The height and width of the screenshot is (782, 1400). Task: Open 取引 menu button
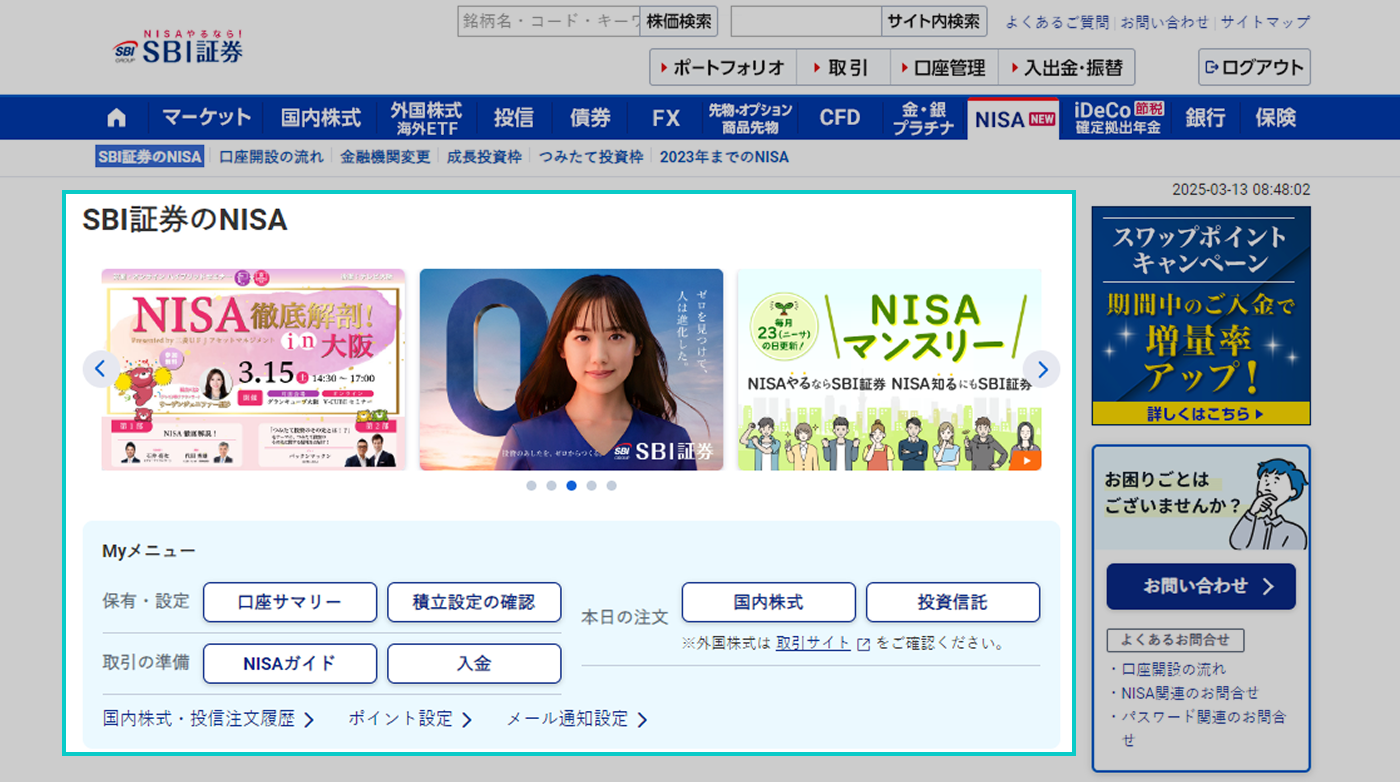843,67
